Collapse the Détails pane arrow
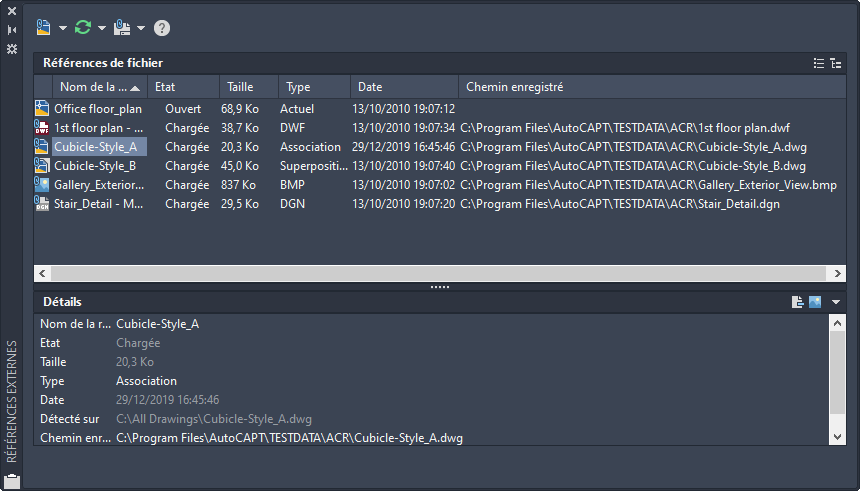This screenshot has height=491, width=860. [x=836, y=301]
